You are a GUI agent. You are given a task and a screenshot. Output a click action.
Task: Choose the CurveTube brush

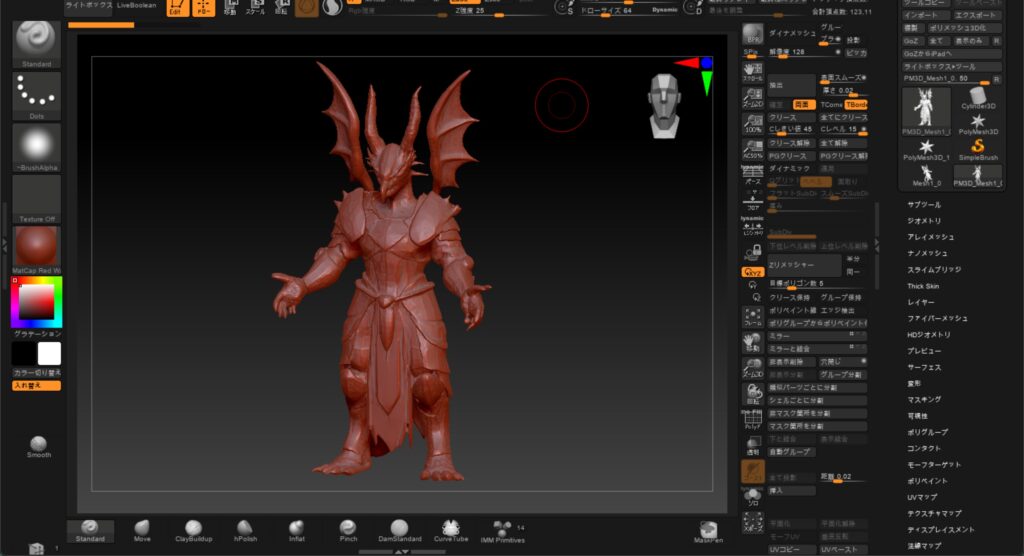click(451, 531)
